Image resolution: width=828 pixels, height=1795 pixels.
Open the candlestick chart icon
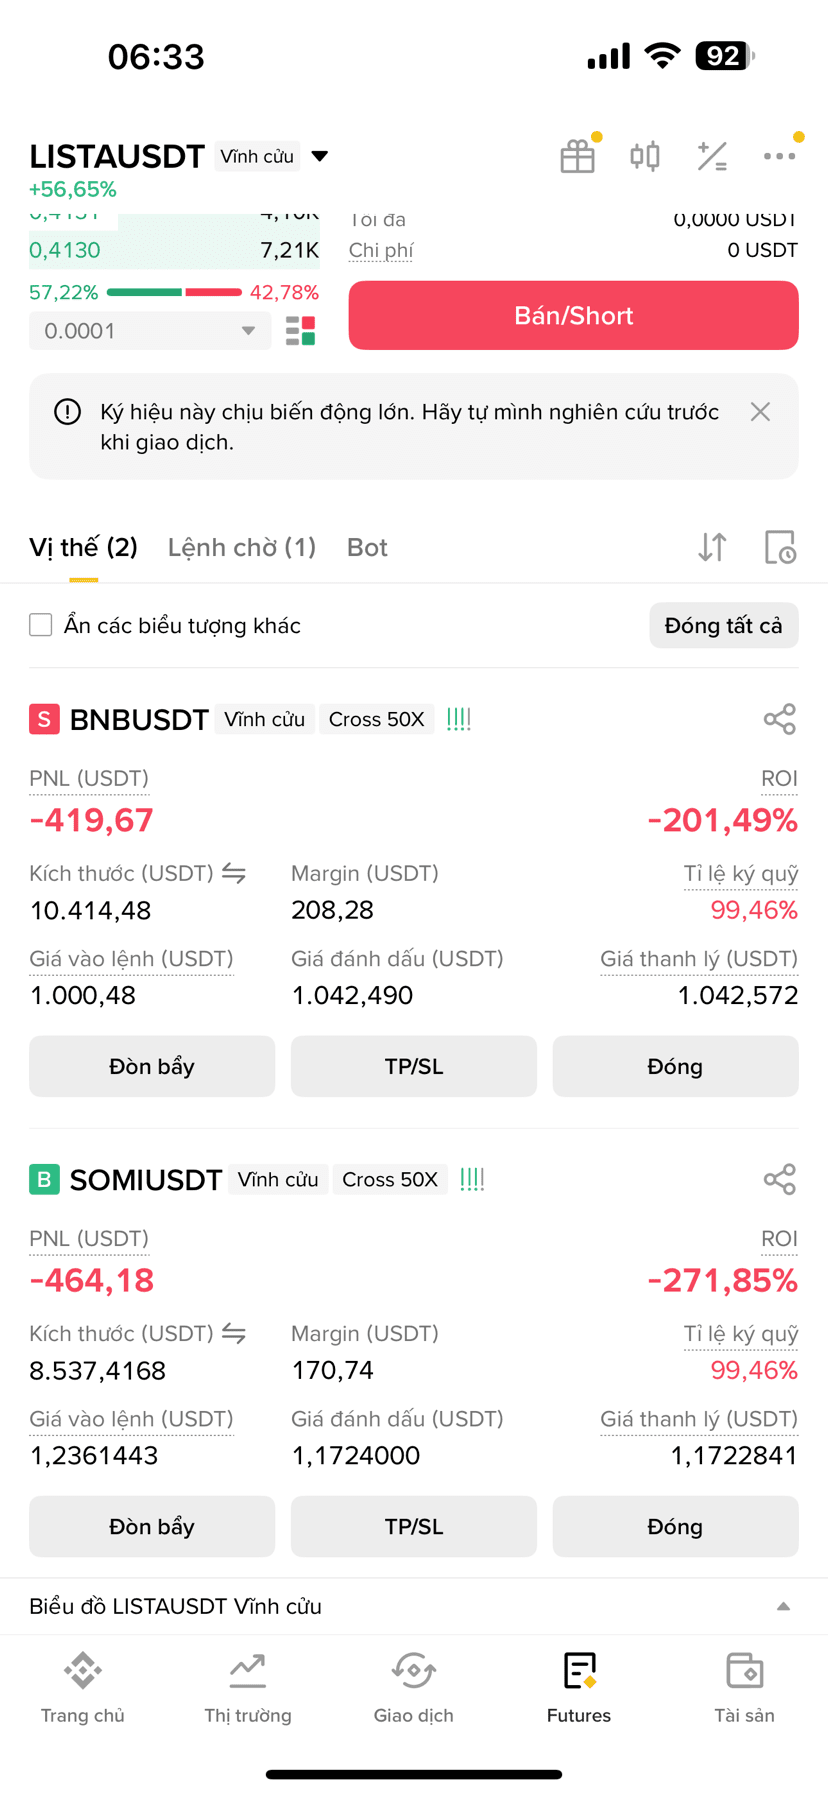click(x=645, y=156)
